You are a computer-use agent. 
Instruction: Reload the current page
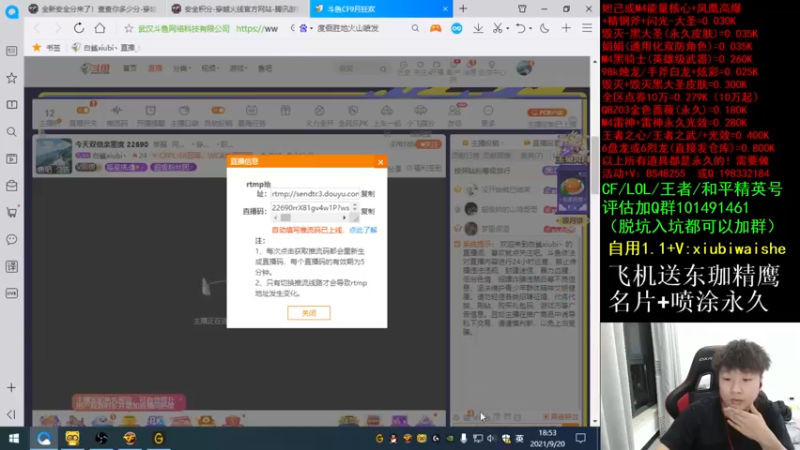coord(79,28)
